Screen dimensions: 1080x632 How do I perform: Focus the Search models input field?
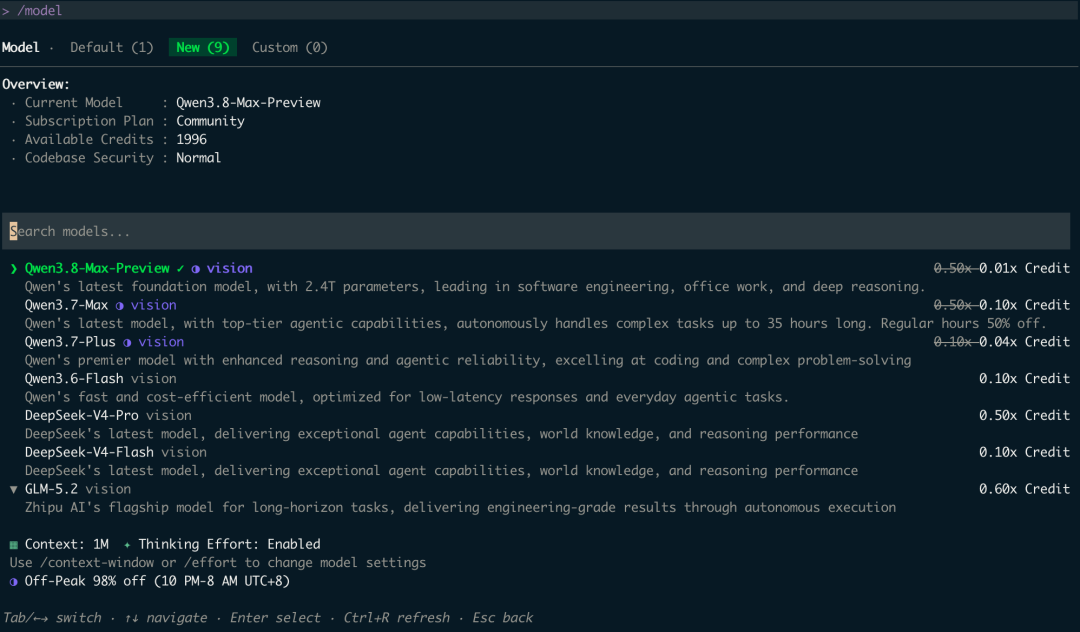tap(539, 231)
